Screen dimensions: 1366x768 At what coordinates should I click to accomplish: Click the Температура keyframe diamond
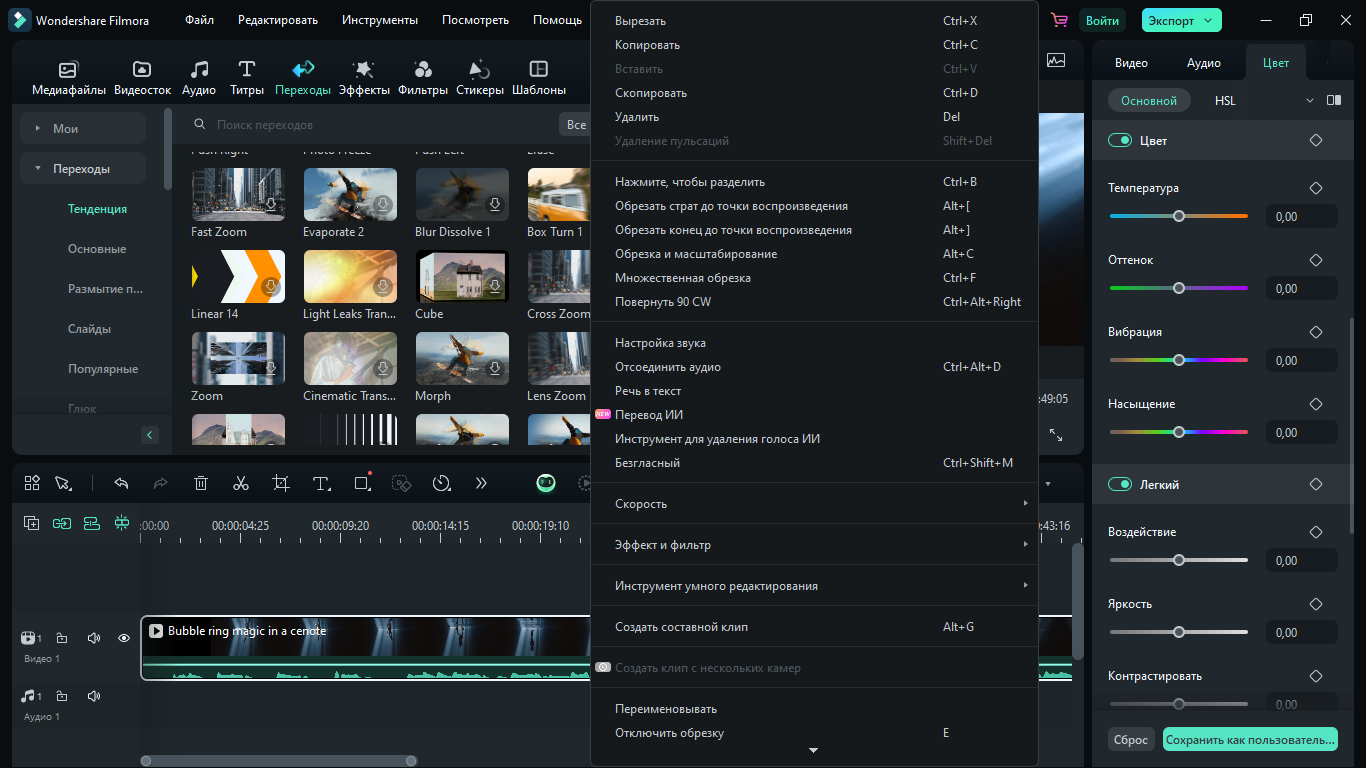click(1316, 188)
